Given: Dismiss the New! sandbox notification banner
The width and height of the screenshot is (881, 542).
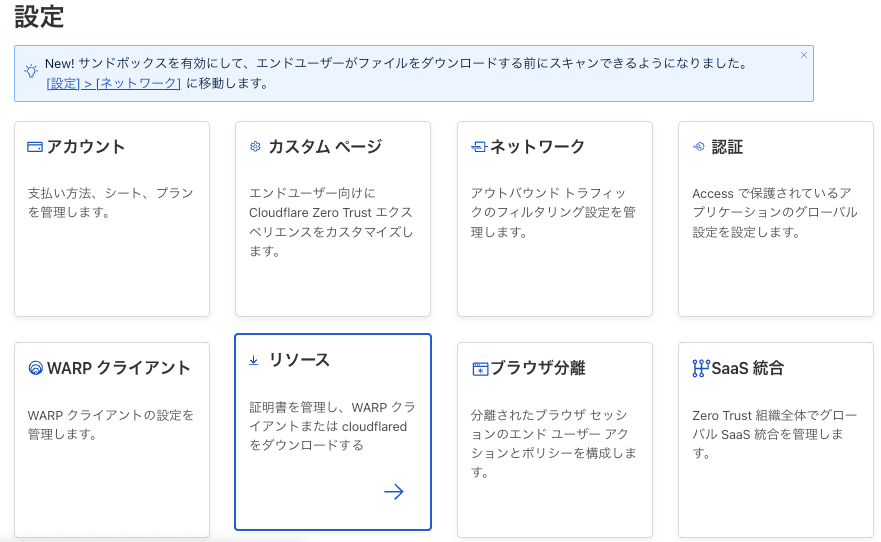Looking at the screenshot, I should (x=803, y=55).
